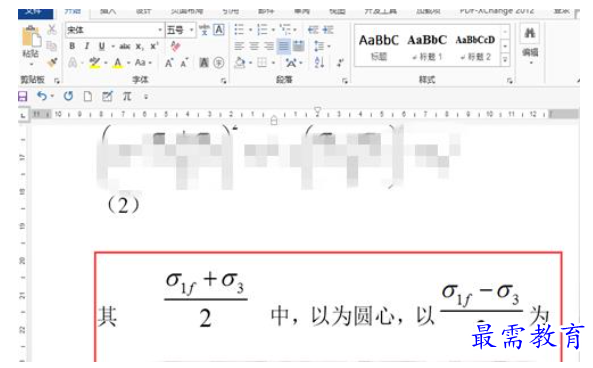The width and height of the screenshot is (593, 368).
Task: Apply paragraph shading paint bucket
Action: [x=240, y=62]
